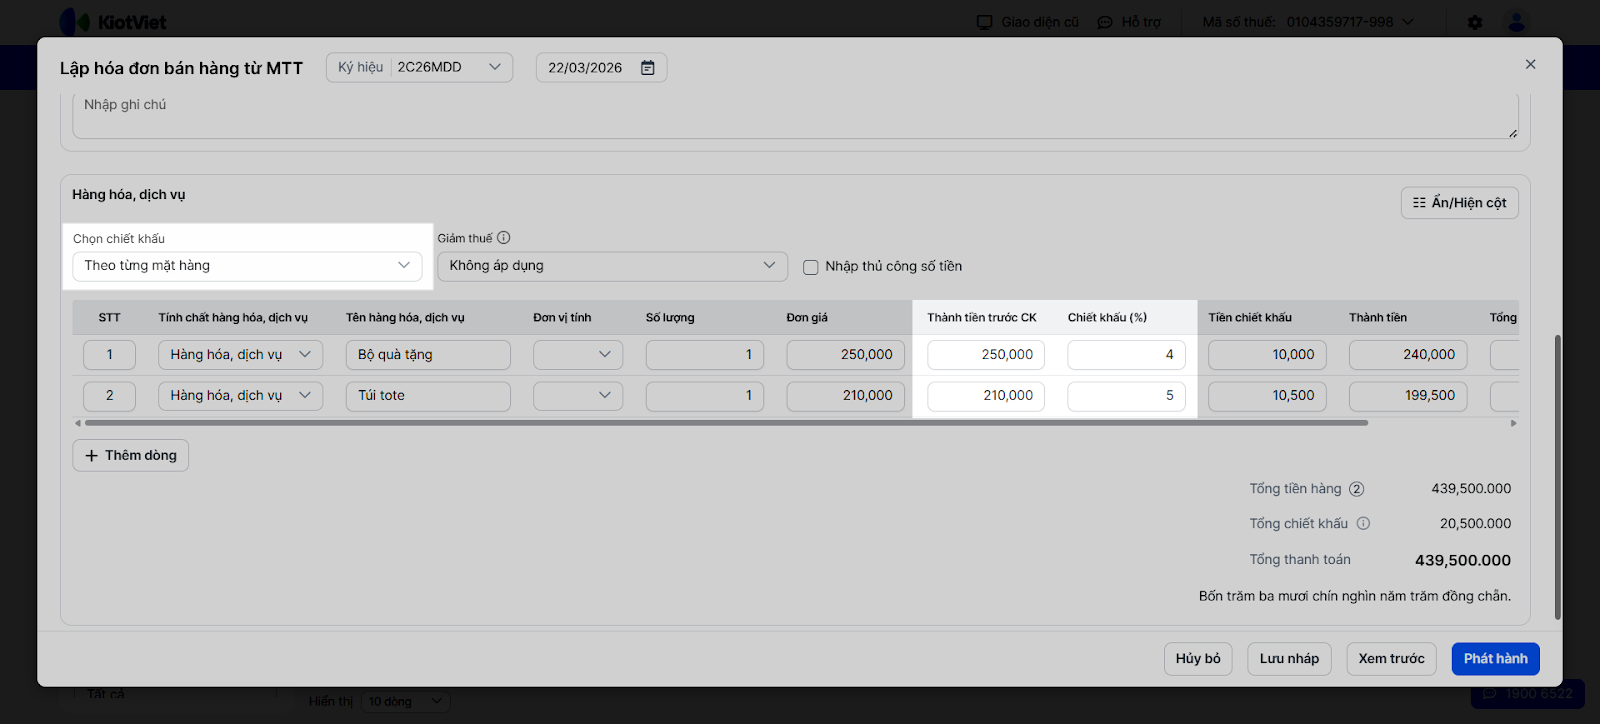This screenshot has height=724, width=1600.
Task: Click the Thành tiền trước CK column header
Action: click(982, 318)
